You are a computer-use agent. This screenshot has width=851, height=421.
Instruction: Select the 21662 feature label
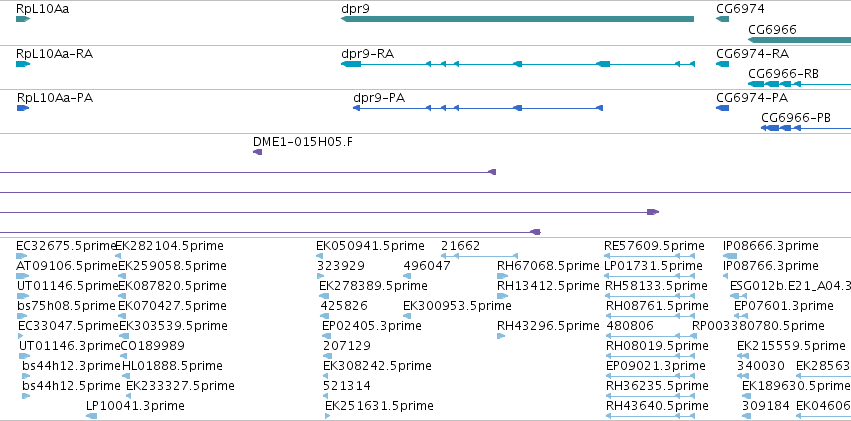click(x=460, y=246)
